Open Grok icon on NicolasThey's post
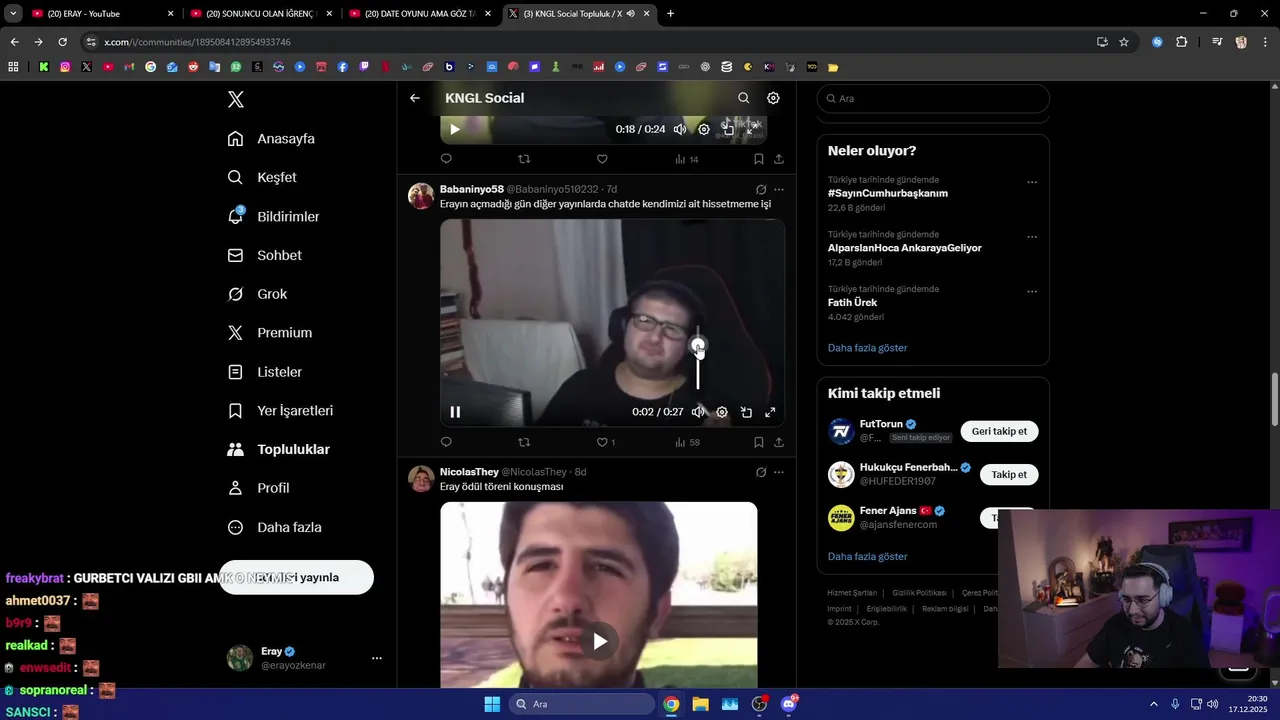1280x720 pixels. (x=761, y=472)
